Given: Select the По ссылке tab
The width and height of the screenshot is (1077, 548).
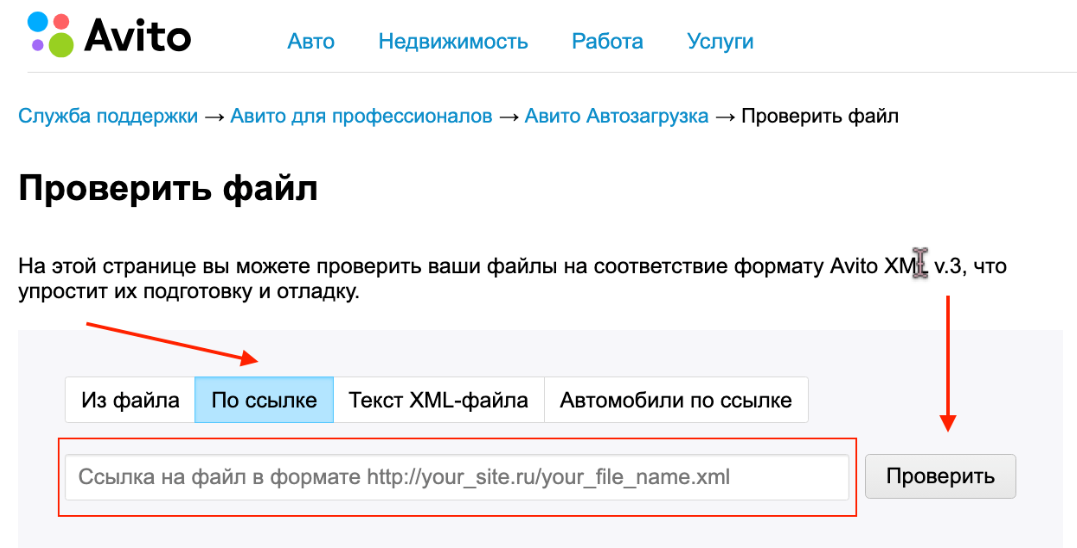Looking at the screenshot, I should click(264, 400).
